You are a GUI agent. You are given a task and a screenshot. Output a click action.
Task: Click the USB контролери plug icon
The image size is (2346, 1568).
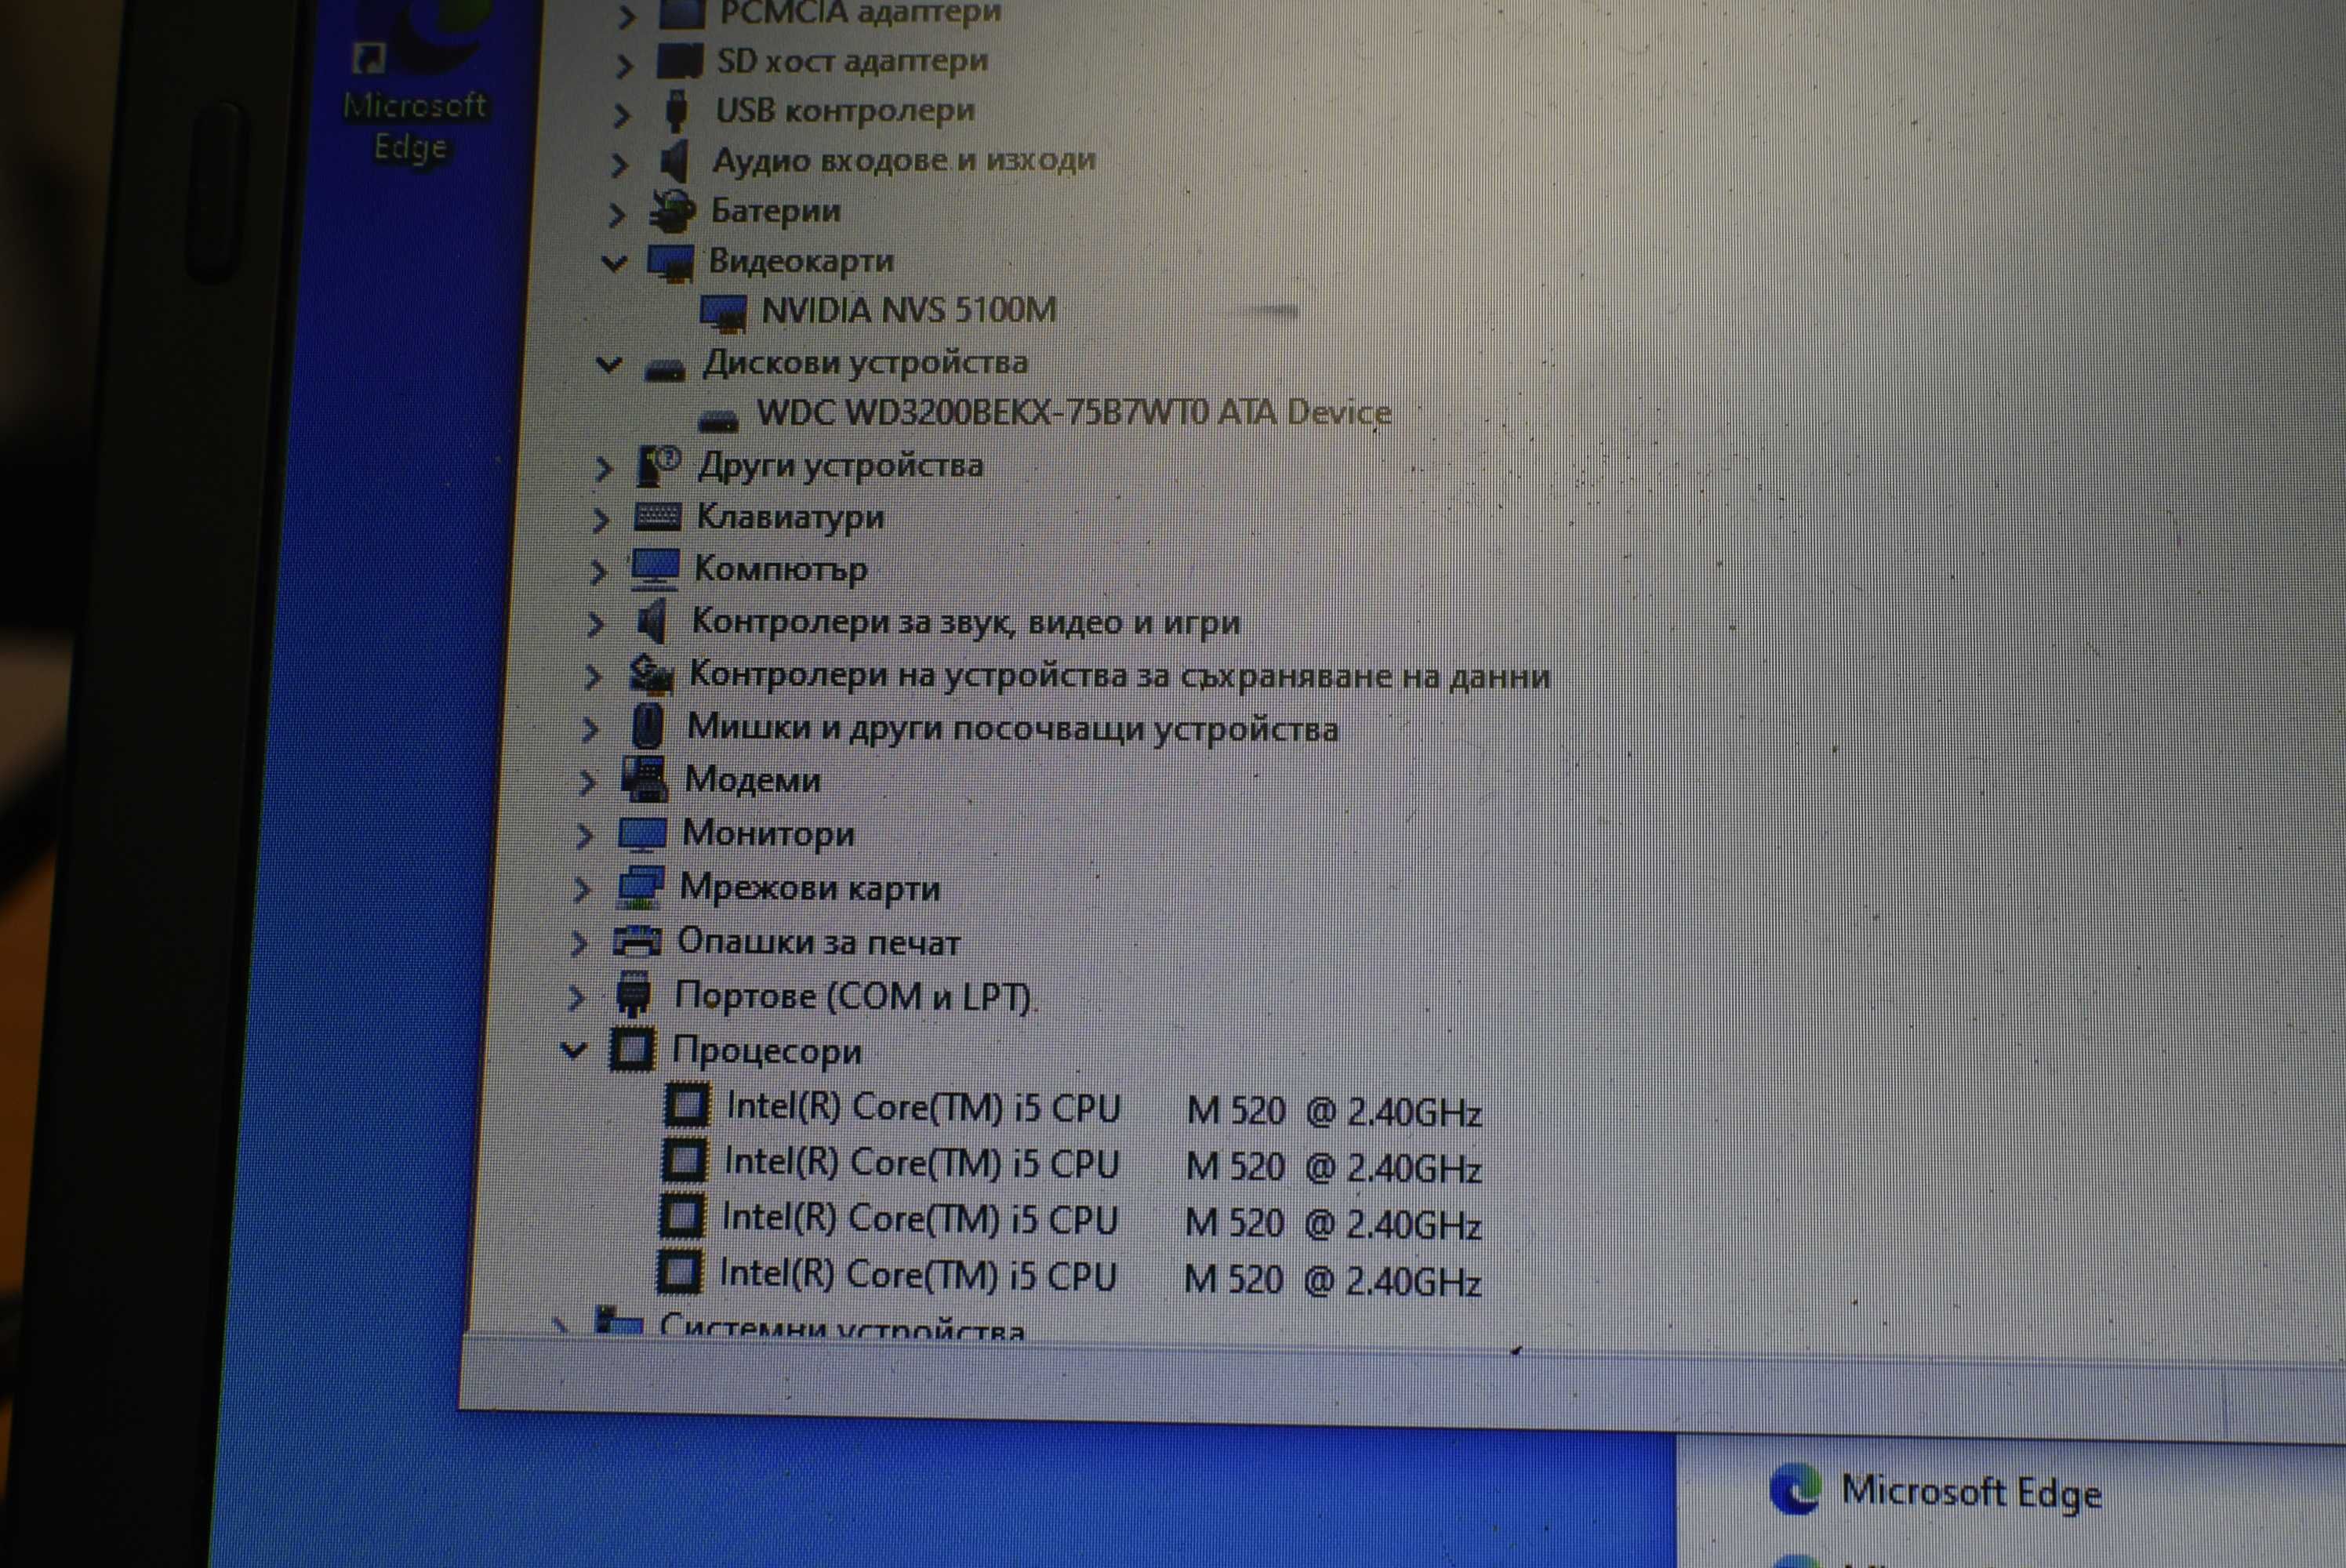[x=676, y=111]
